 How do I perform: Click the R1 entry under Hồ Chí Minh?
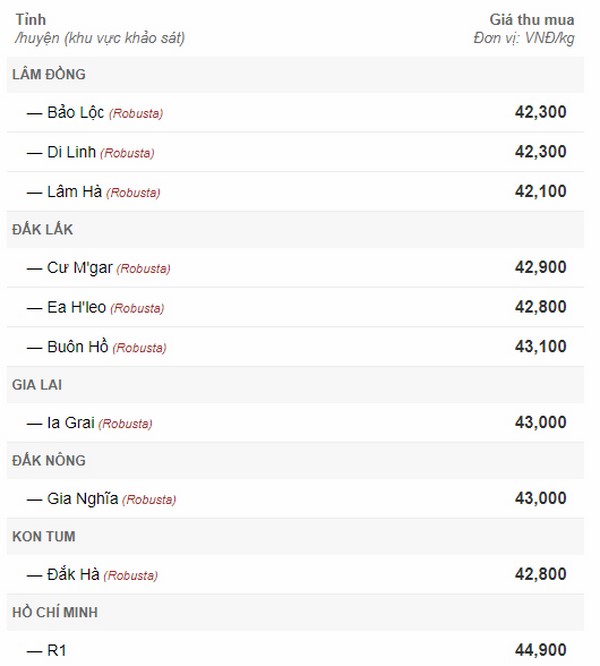click(57, 650)
